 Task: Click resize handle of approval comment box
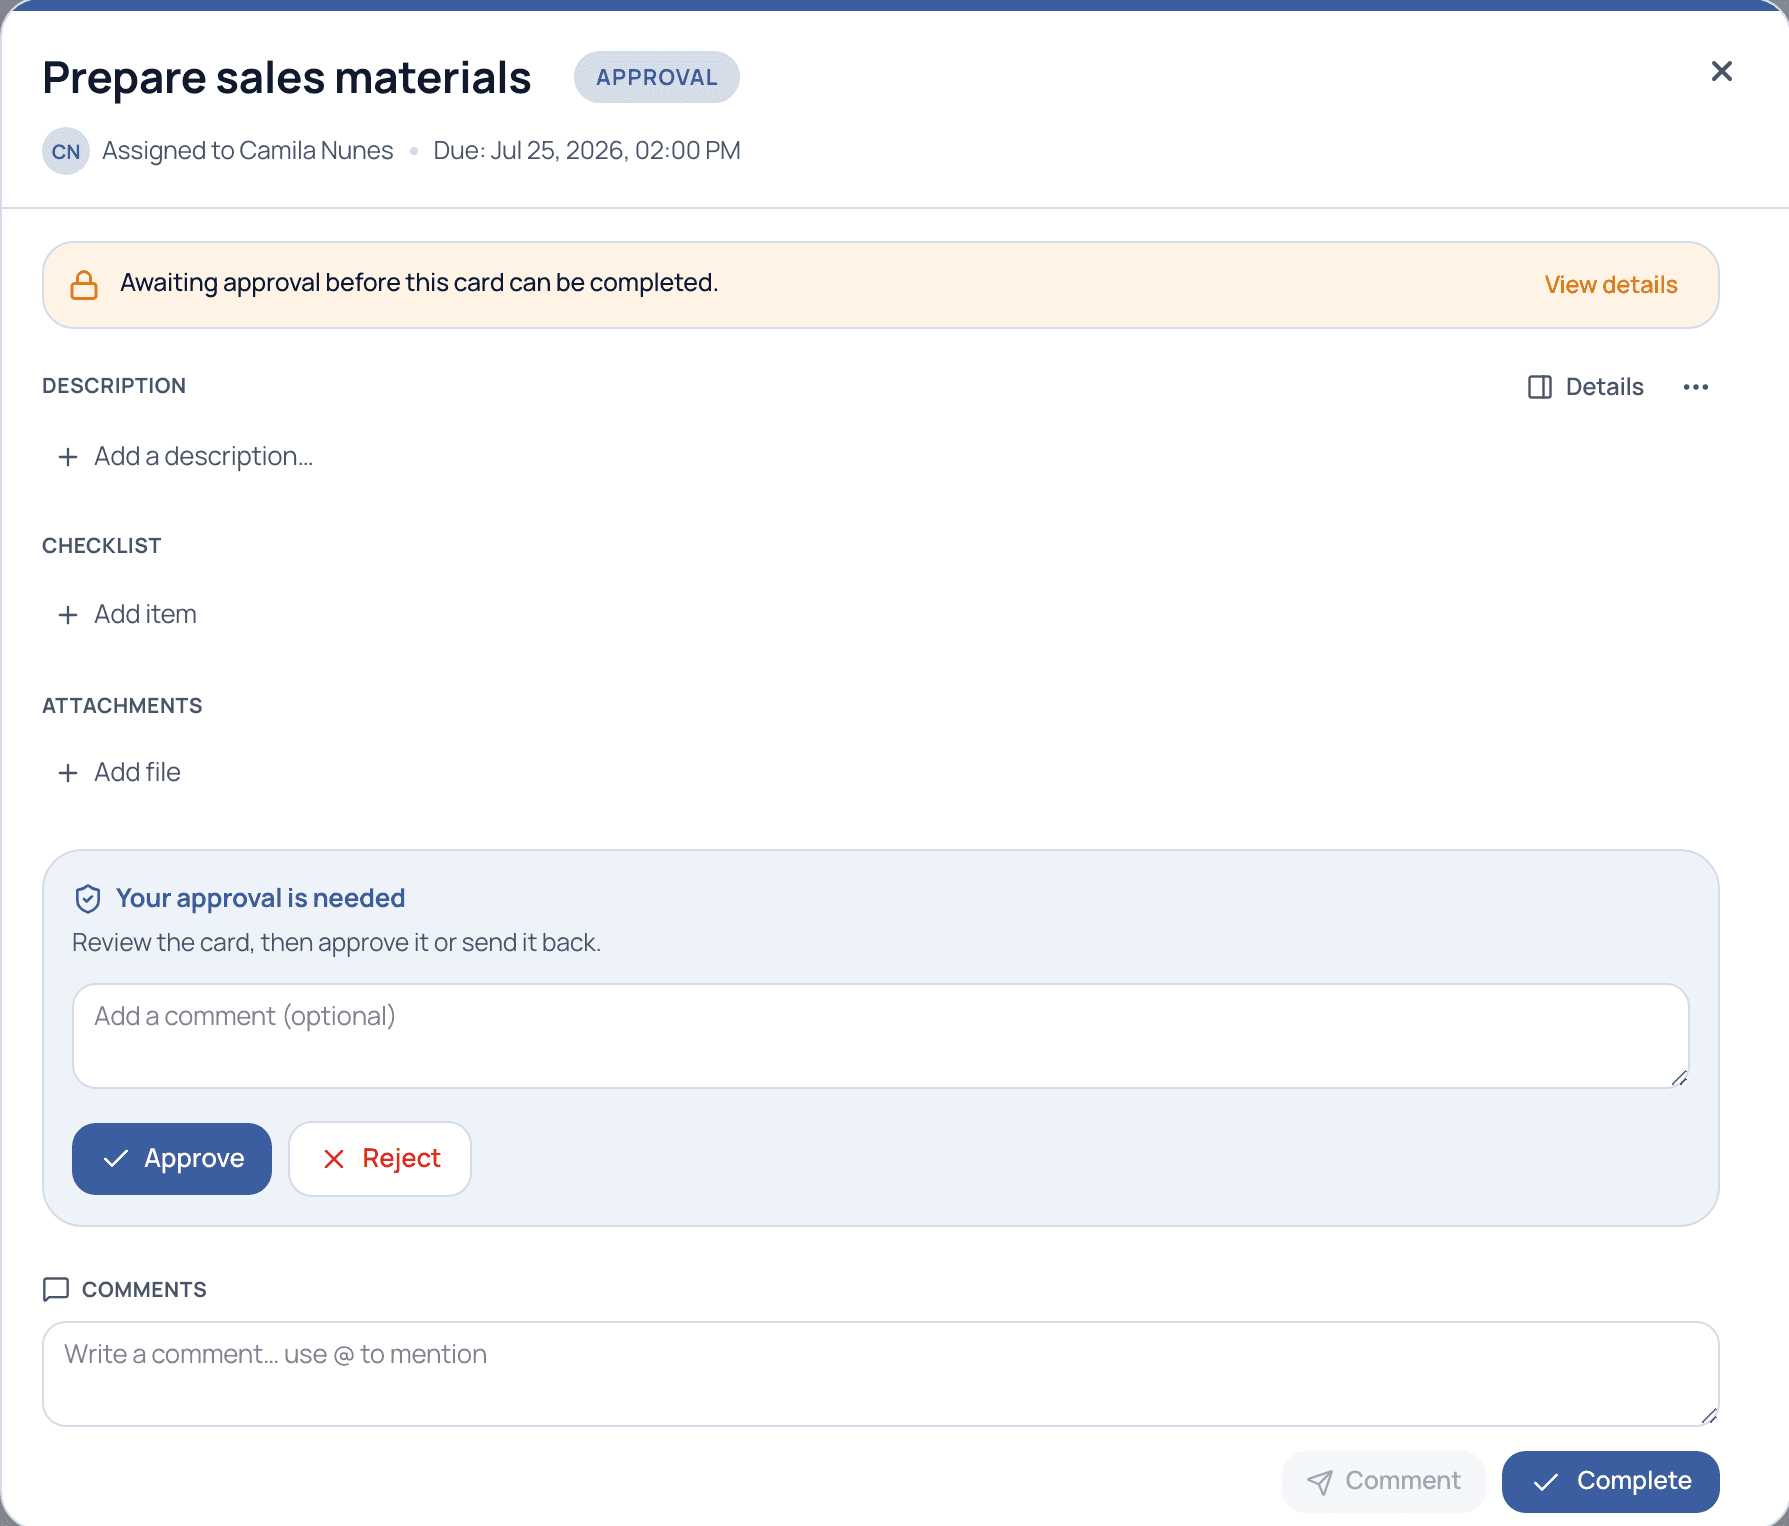[x=1679, y=1077]
